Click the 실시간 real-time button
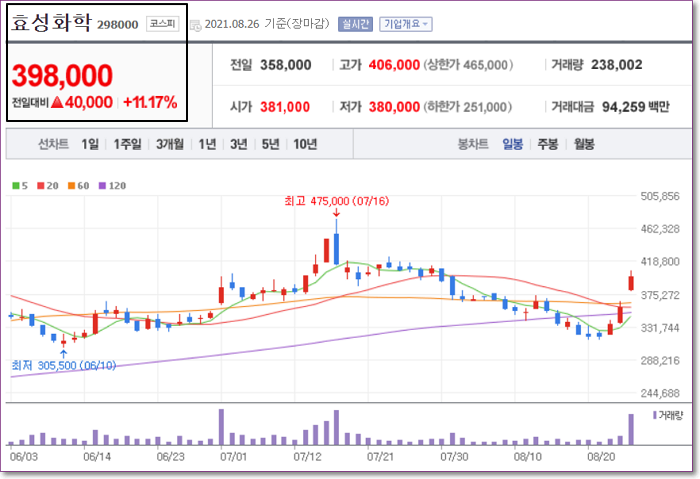700x479 pixels. (355, 24)
